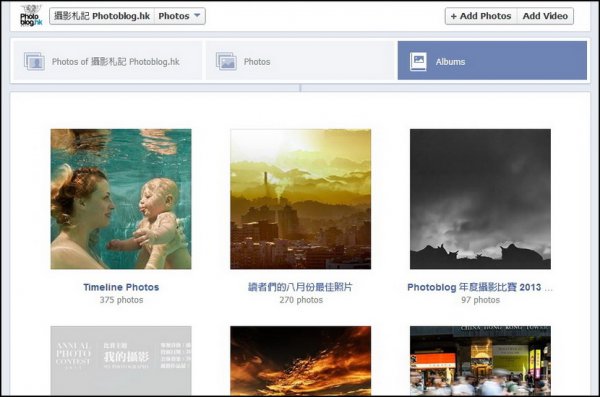The width and height of the screenshot is (600, 397).
Task: Click the 97 photos count text
Action: click(481, 300)
